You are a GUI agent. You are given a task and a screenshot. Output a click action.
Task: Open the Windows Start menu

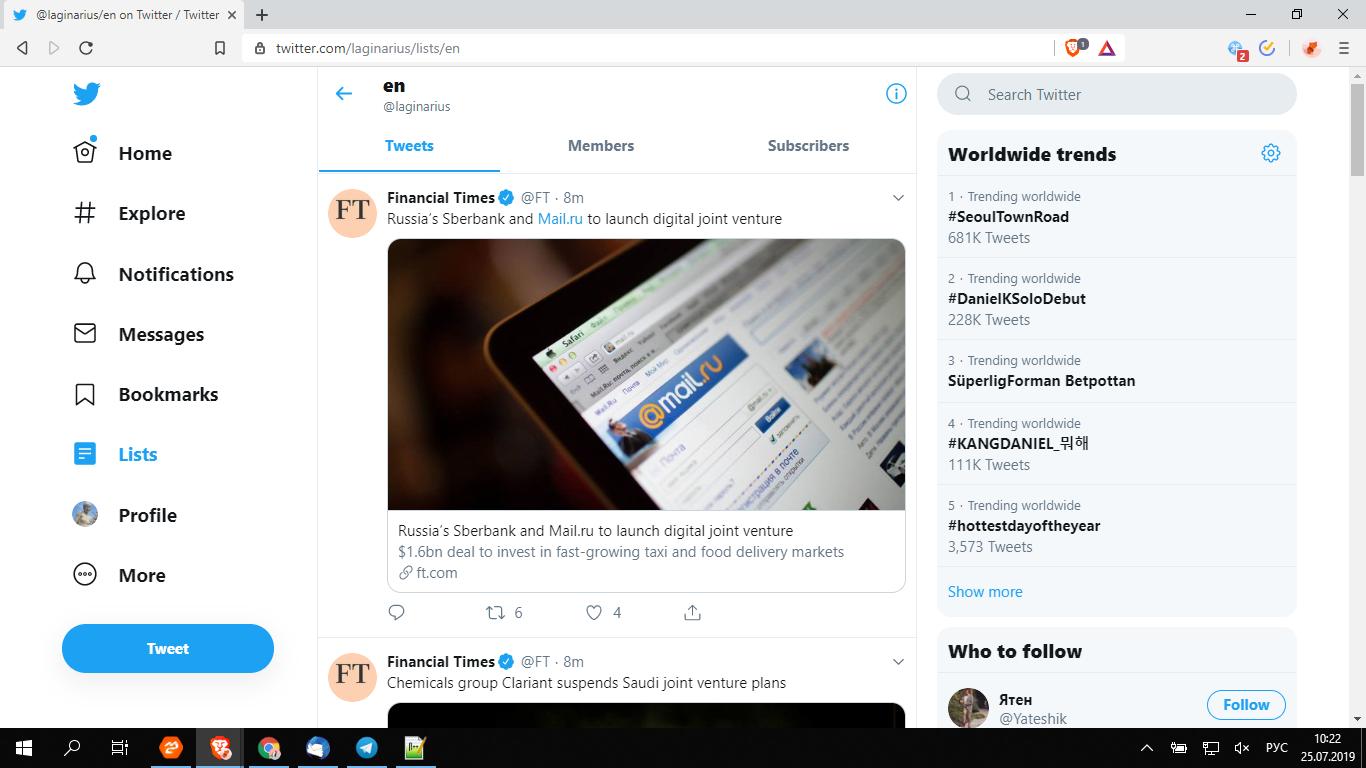click(24, 748)
